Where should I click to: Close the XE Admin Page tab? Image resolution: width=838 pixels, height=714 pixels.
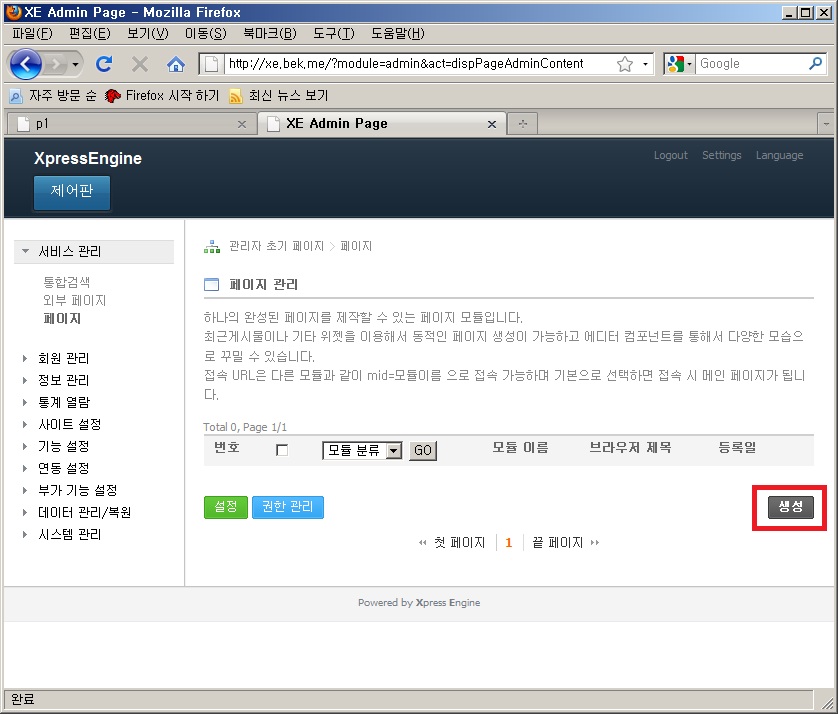pyautogui.click(x=492, y=125)
